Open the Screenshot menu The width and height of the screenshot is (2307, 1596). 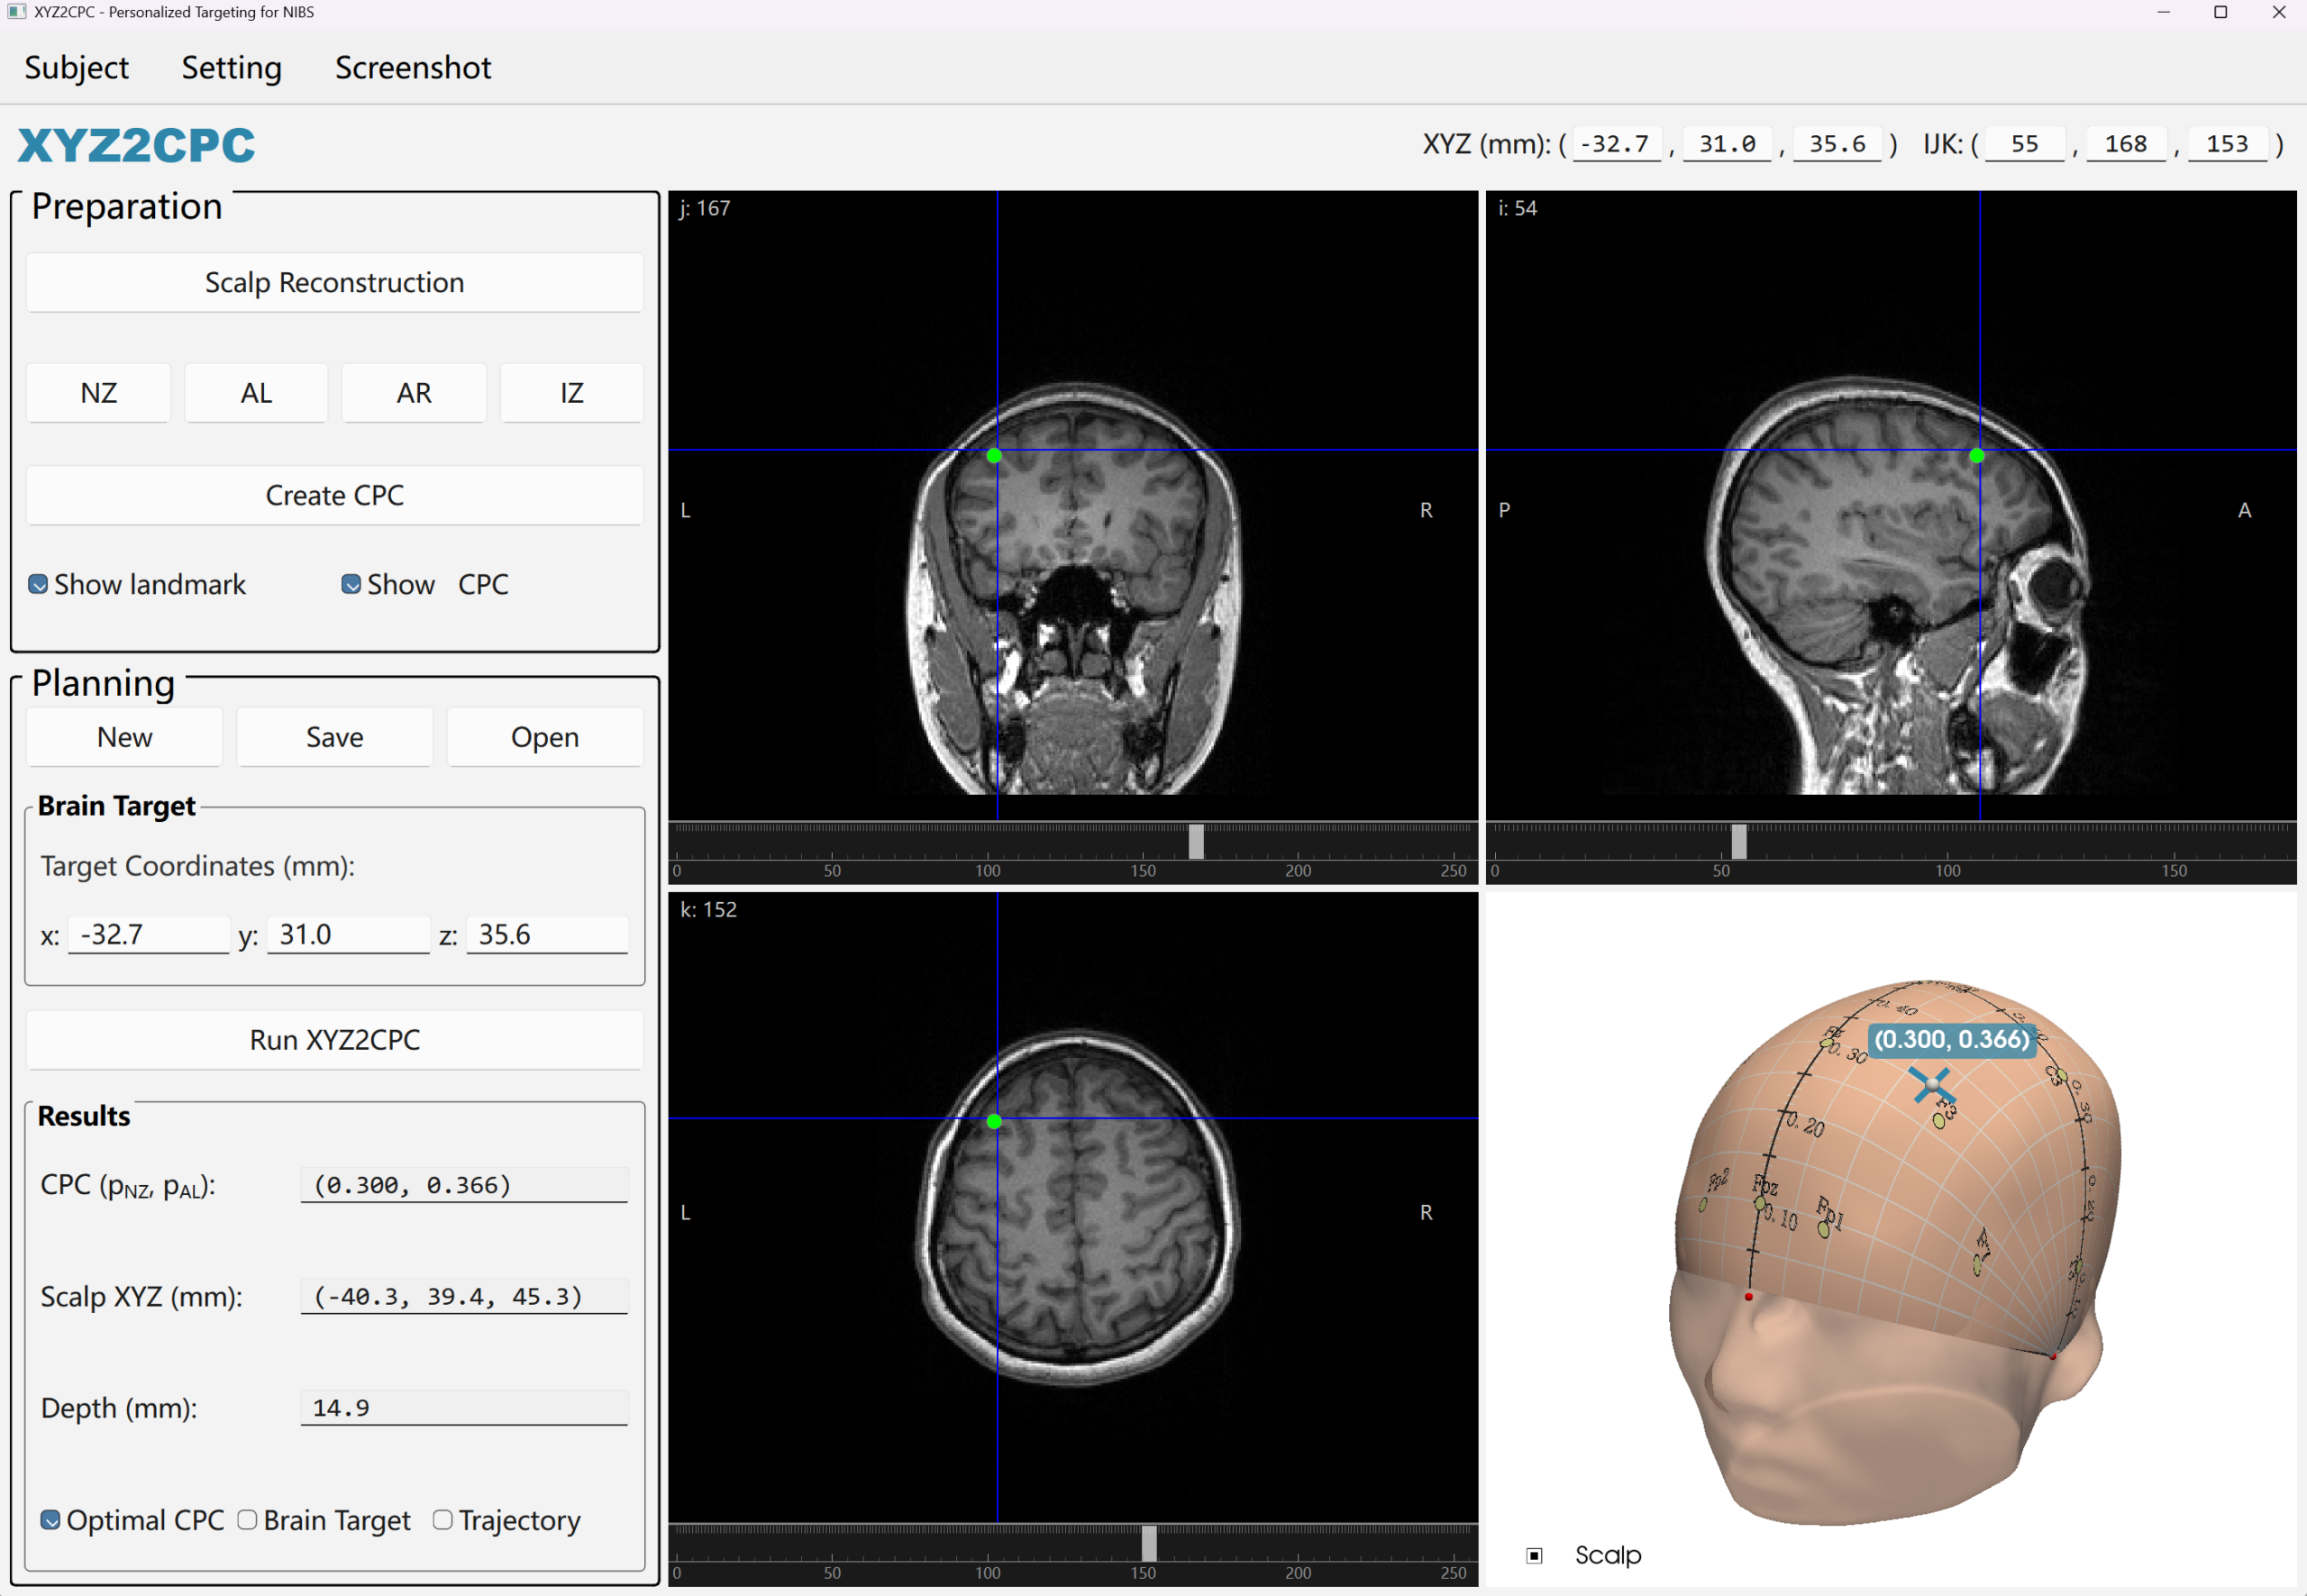point(413,68)
